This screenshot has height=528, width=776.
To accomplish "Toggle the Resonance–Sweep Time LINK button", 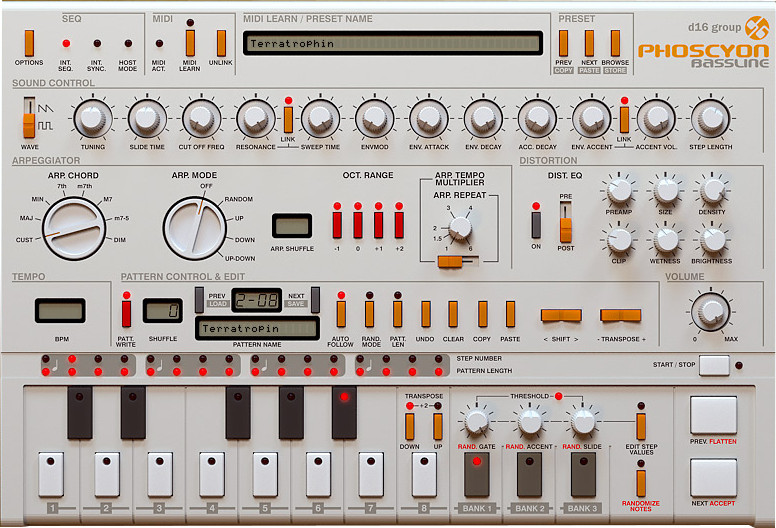I will click(288, 119).
